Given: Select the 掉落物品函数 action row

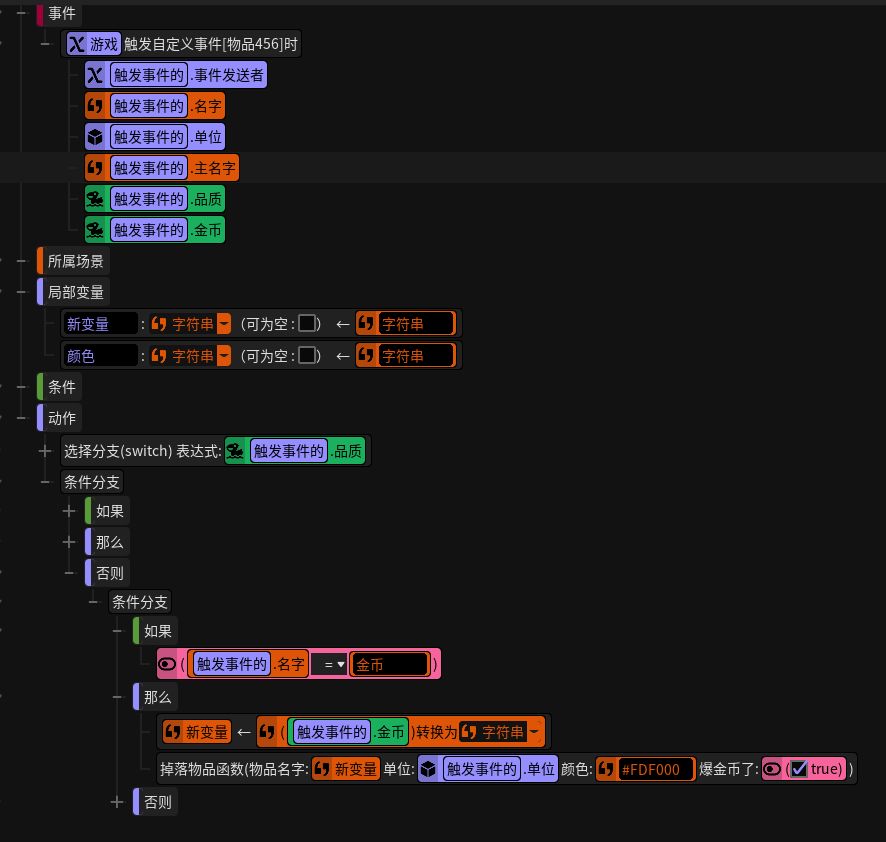Looking at the screenshot, I should coord(507,769).
